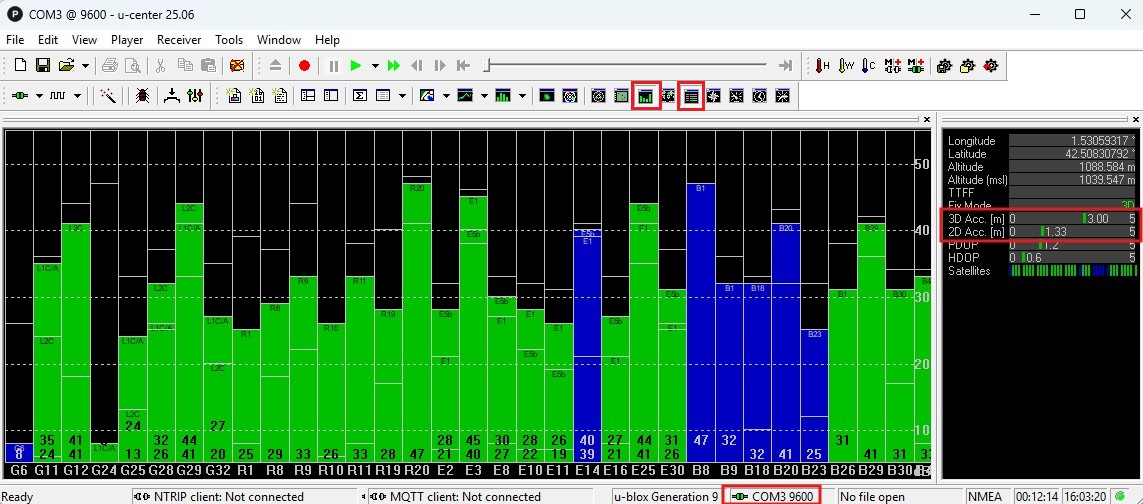Toggle the green Play button
Screen dimensions: 1143x504
pyautogui.click(x=355, y=66)
